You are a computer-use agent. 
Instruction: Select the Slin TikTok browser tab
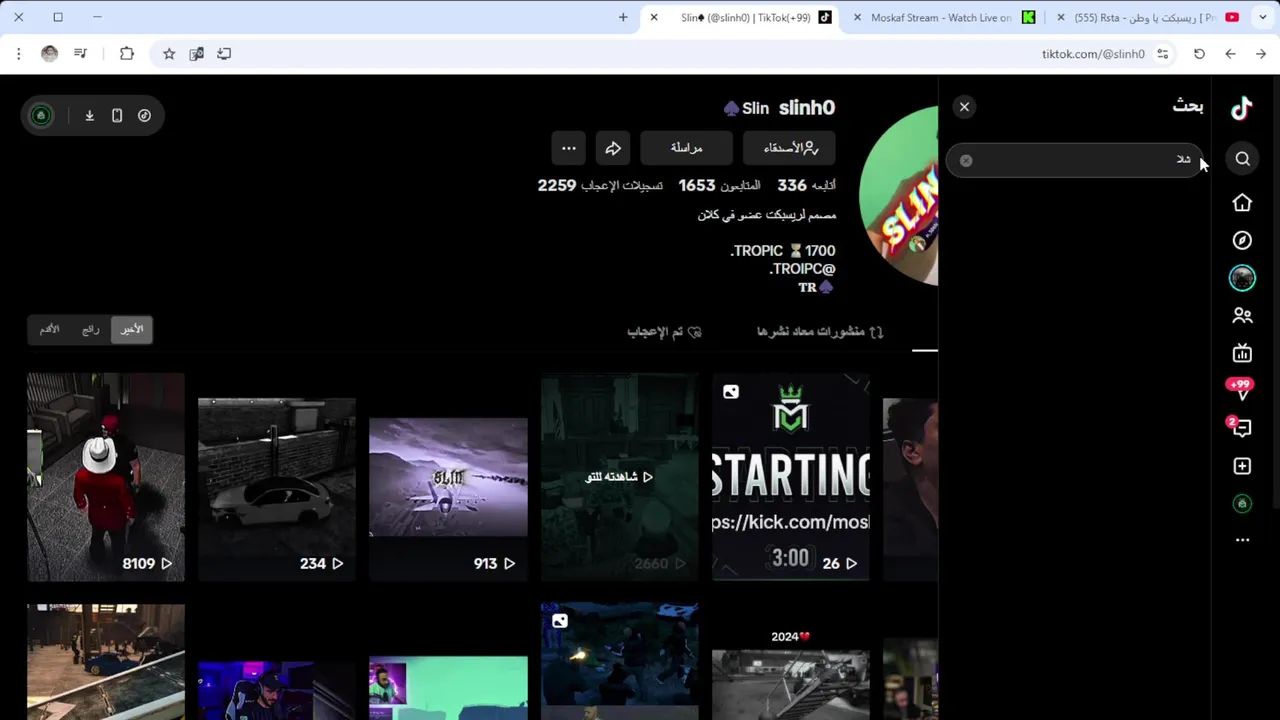point(742,17)
